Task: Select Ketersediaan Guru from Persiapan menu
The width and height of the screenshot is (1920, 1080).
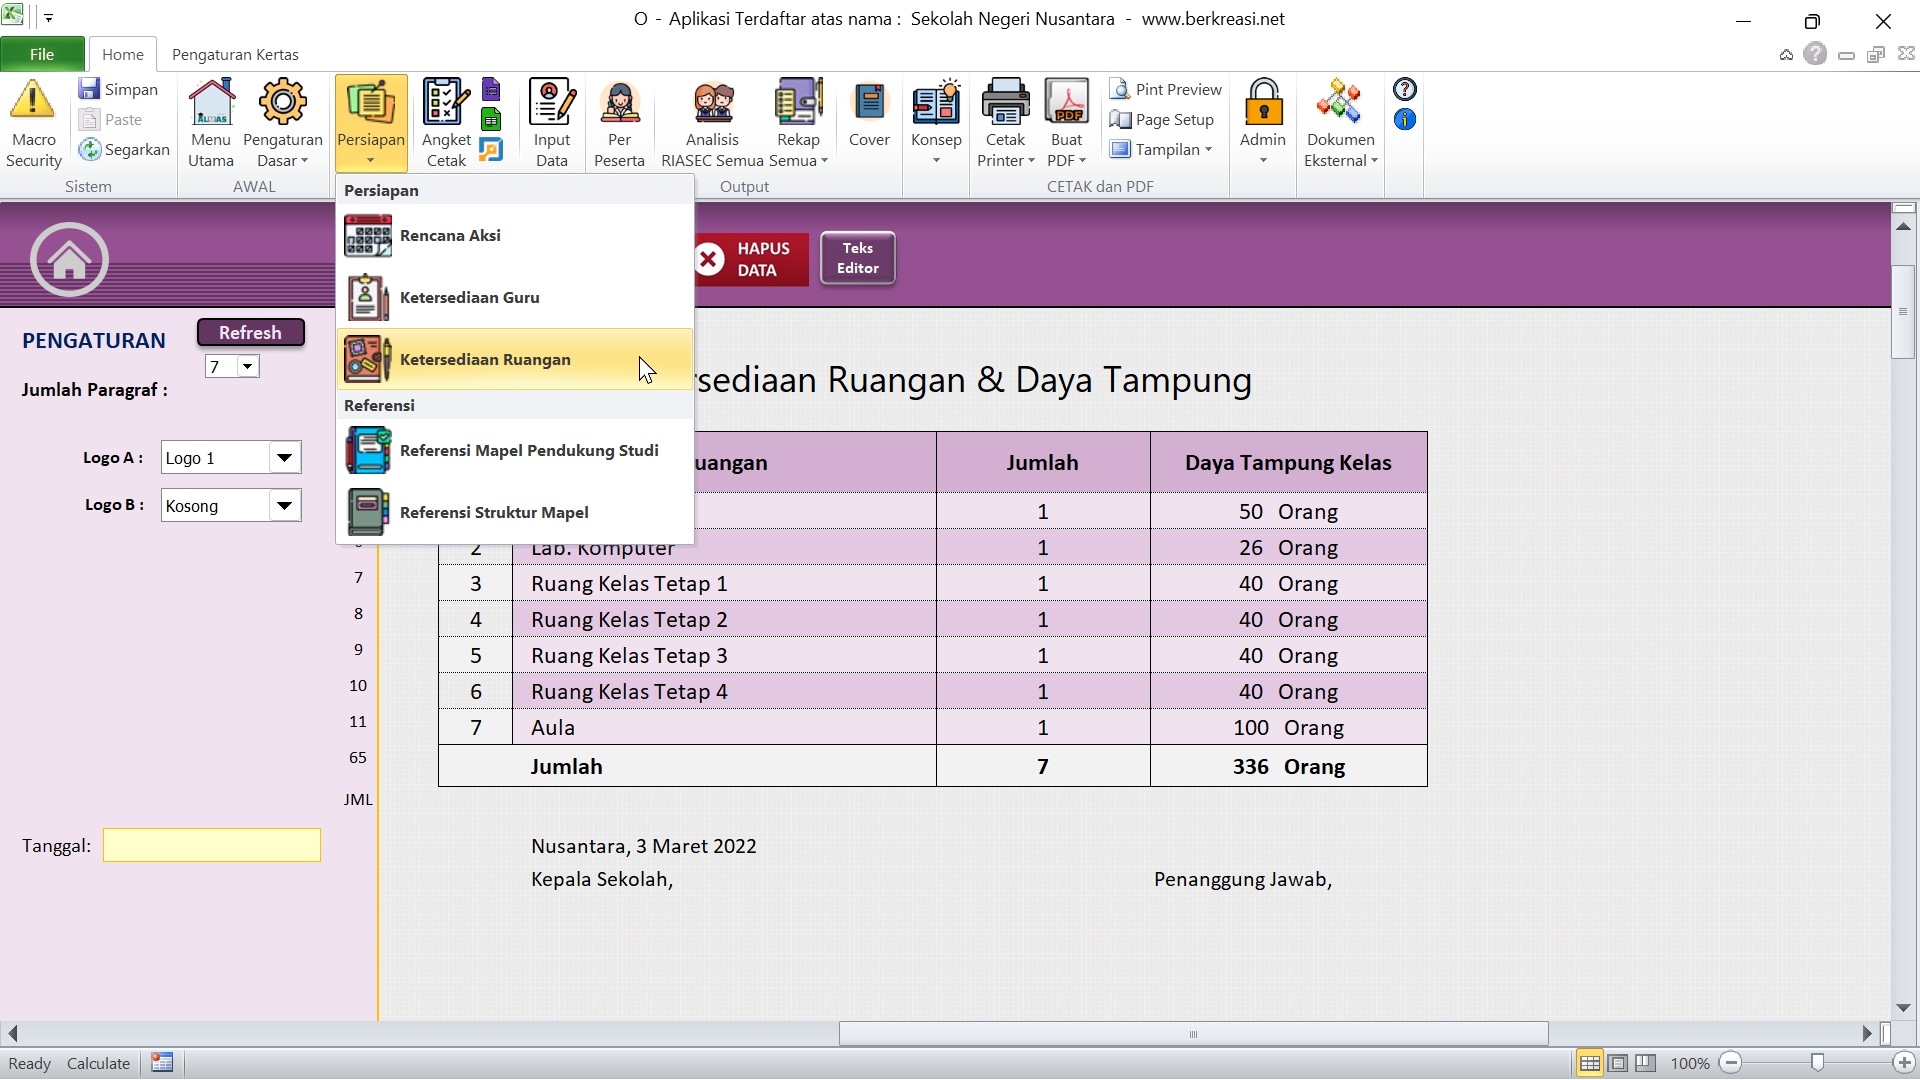Action: click(x=469, y=298)
